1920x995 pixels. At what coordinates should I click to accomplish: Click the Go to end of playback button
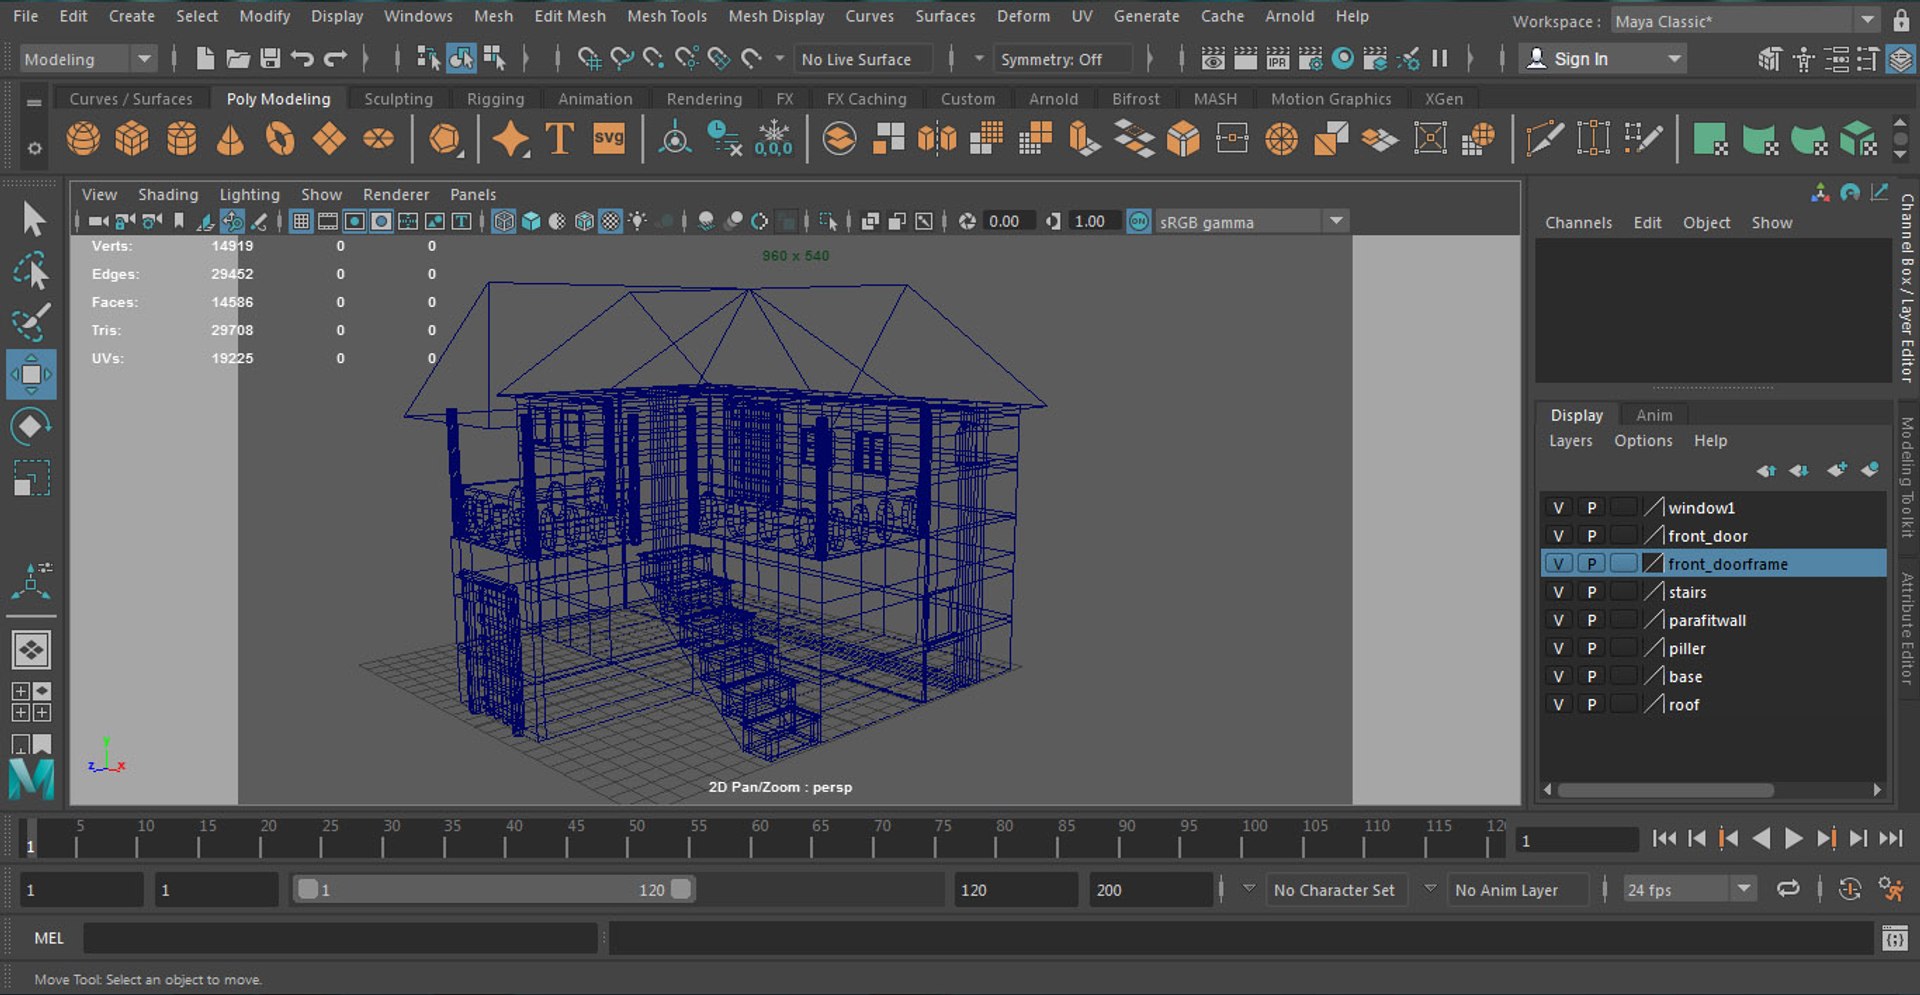pyautogui.click(x=1890, y=838)
